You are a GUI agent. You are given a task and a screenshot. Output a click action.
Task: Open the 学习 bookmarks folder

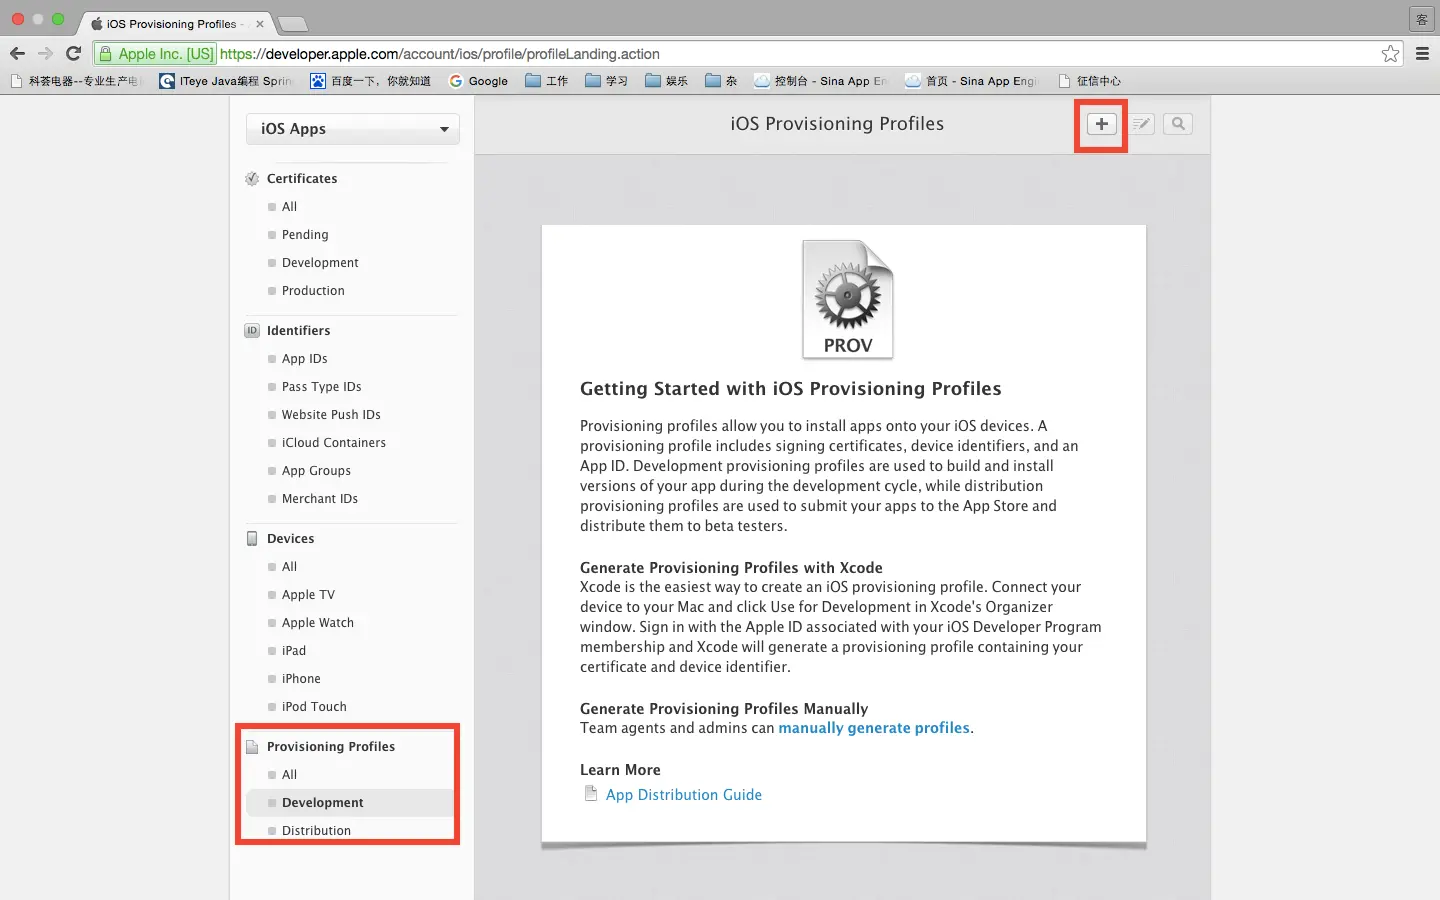pyautogui.click(x=606, y=81)
